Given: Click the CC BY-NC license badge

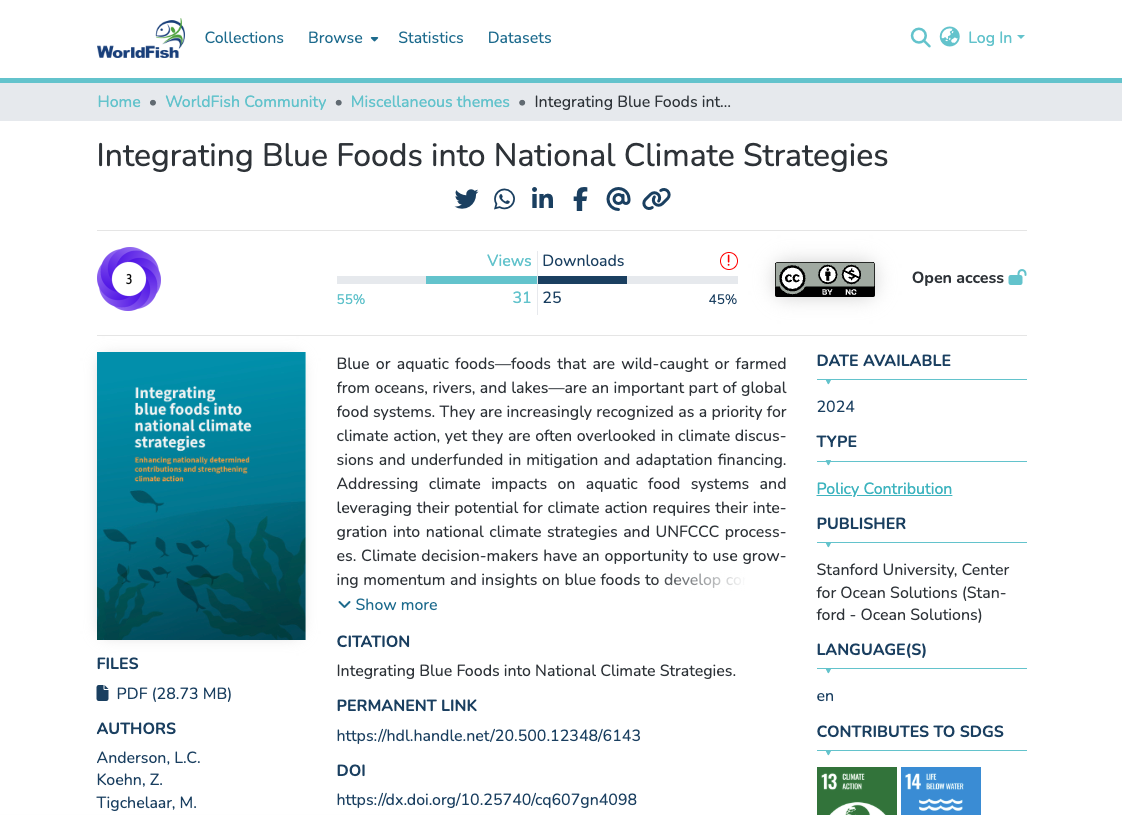Looking at the screenshot, I should 824,278.
